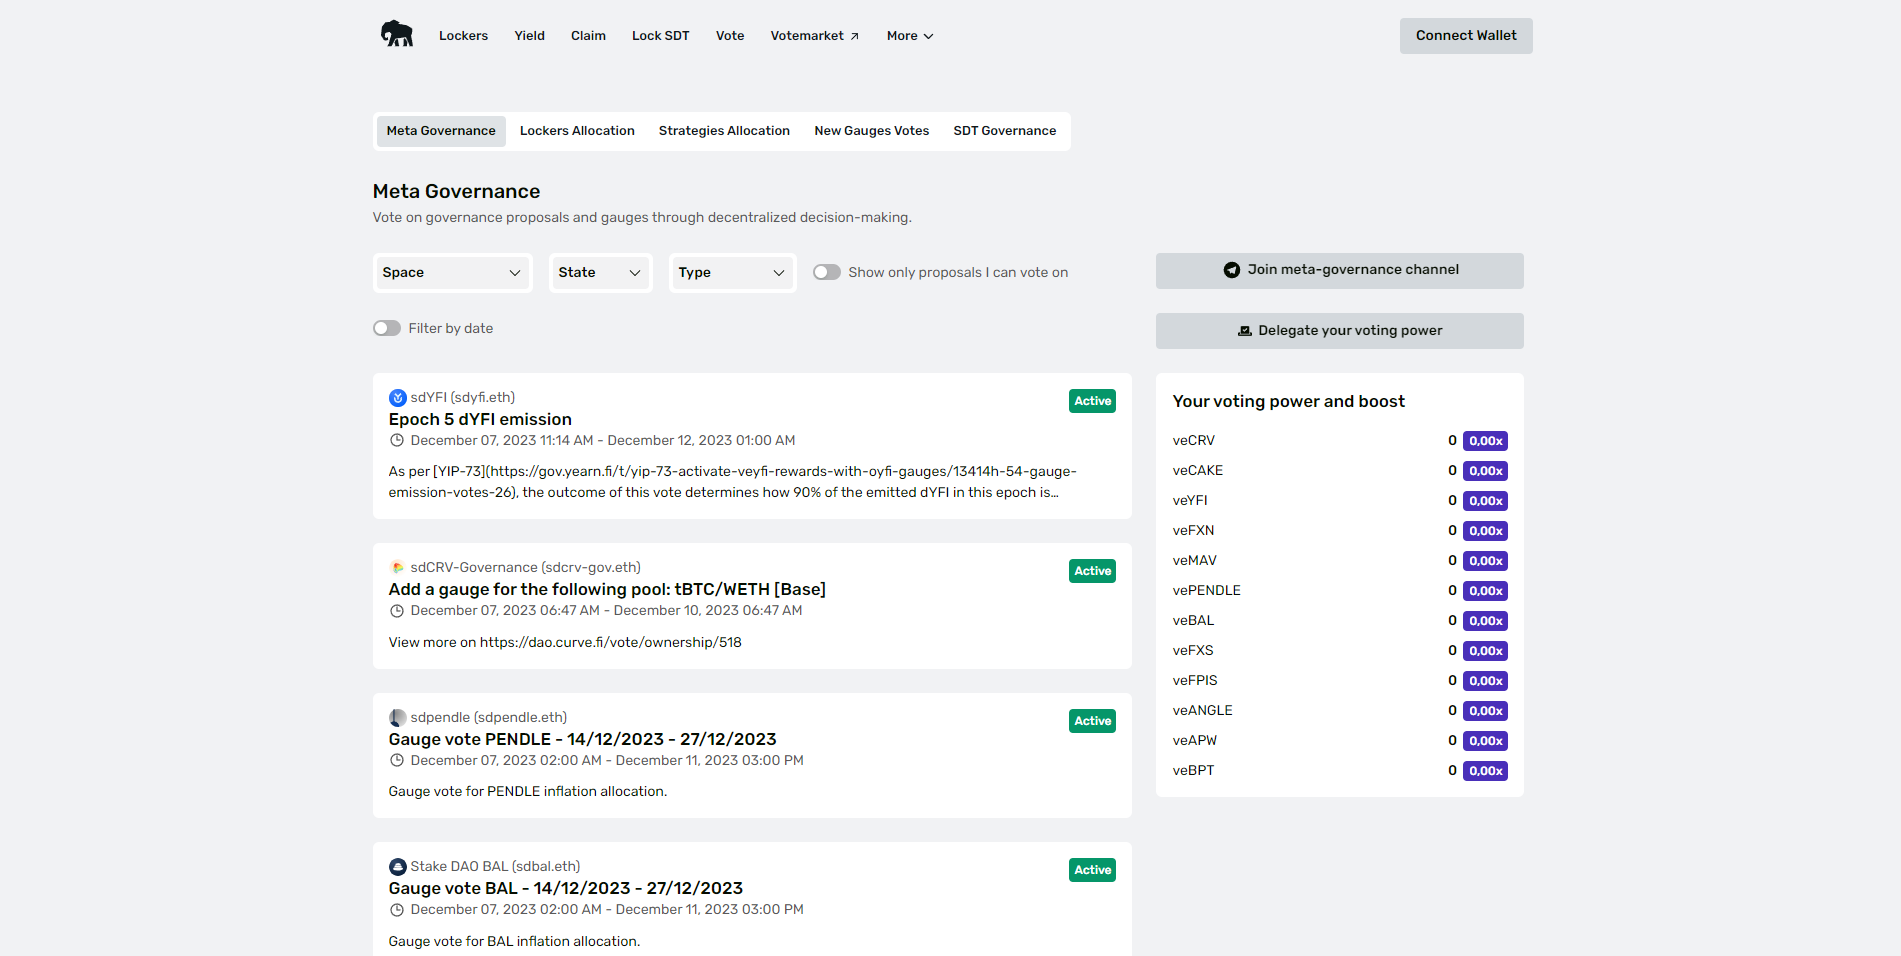Screen dimensions: 1901x956
Task: Enable Show only proposals I can vote on
Action: [826, 273]
